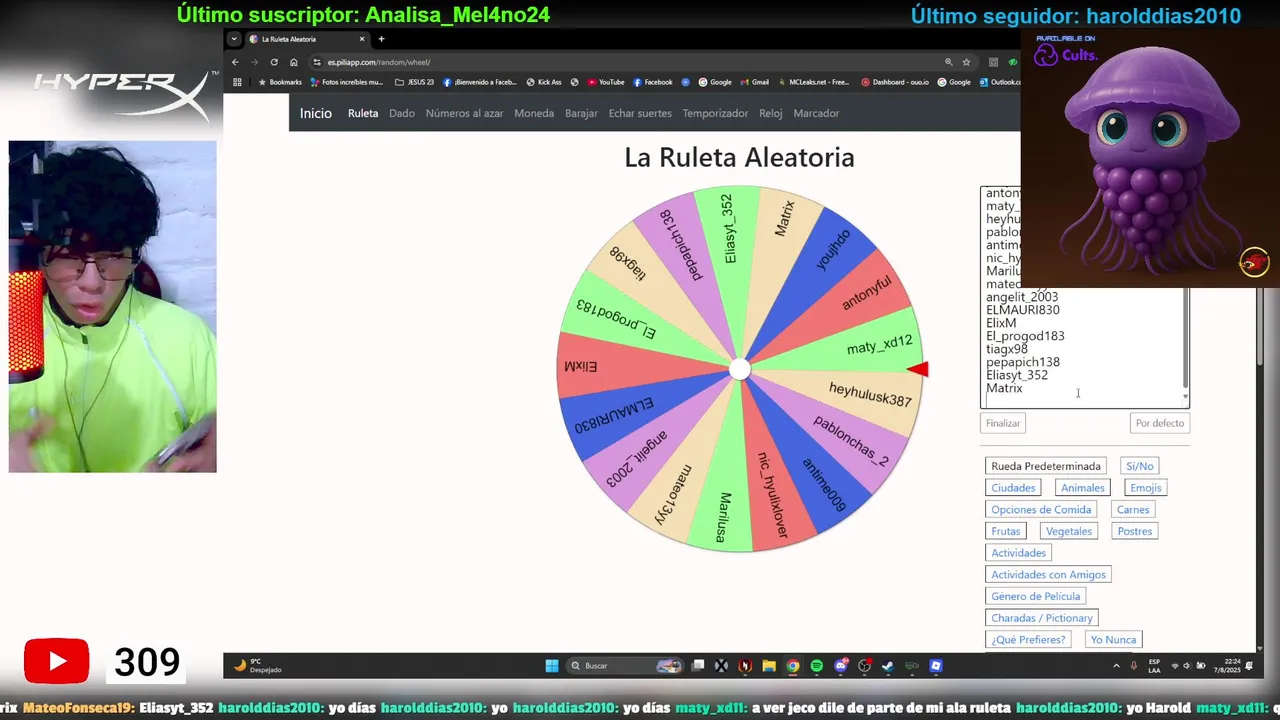Choose the Animales preset

1083,488
